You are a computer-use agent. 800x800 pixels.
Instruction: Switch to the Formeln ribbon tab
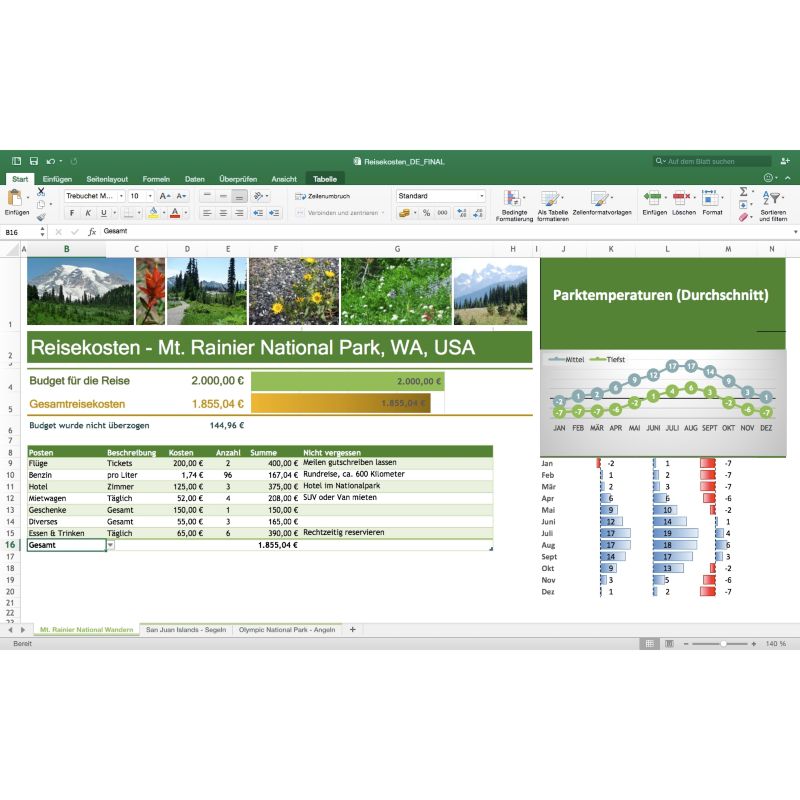(156, 179)
